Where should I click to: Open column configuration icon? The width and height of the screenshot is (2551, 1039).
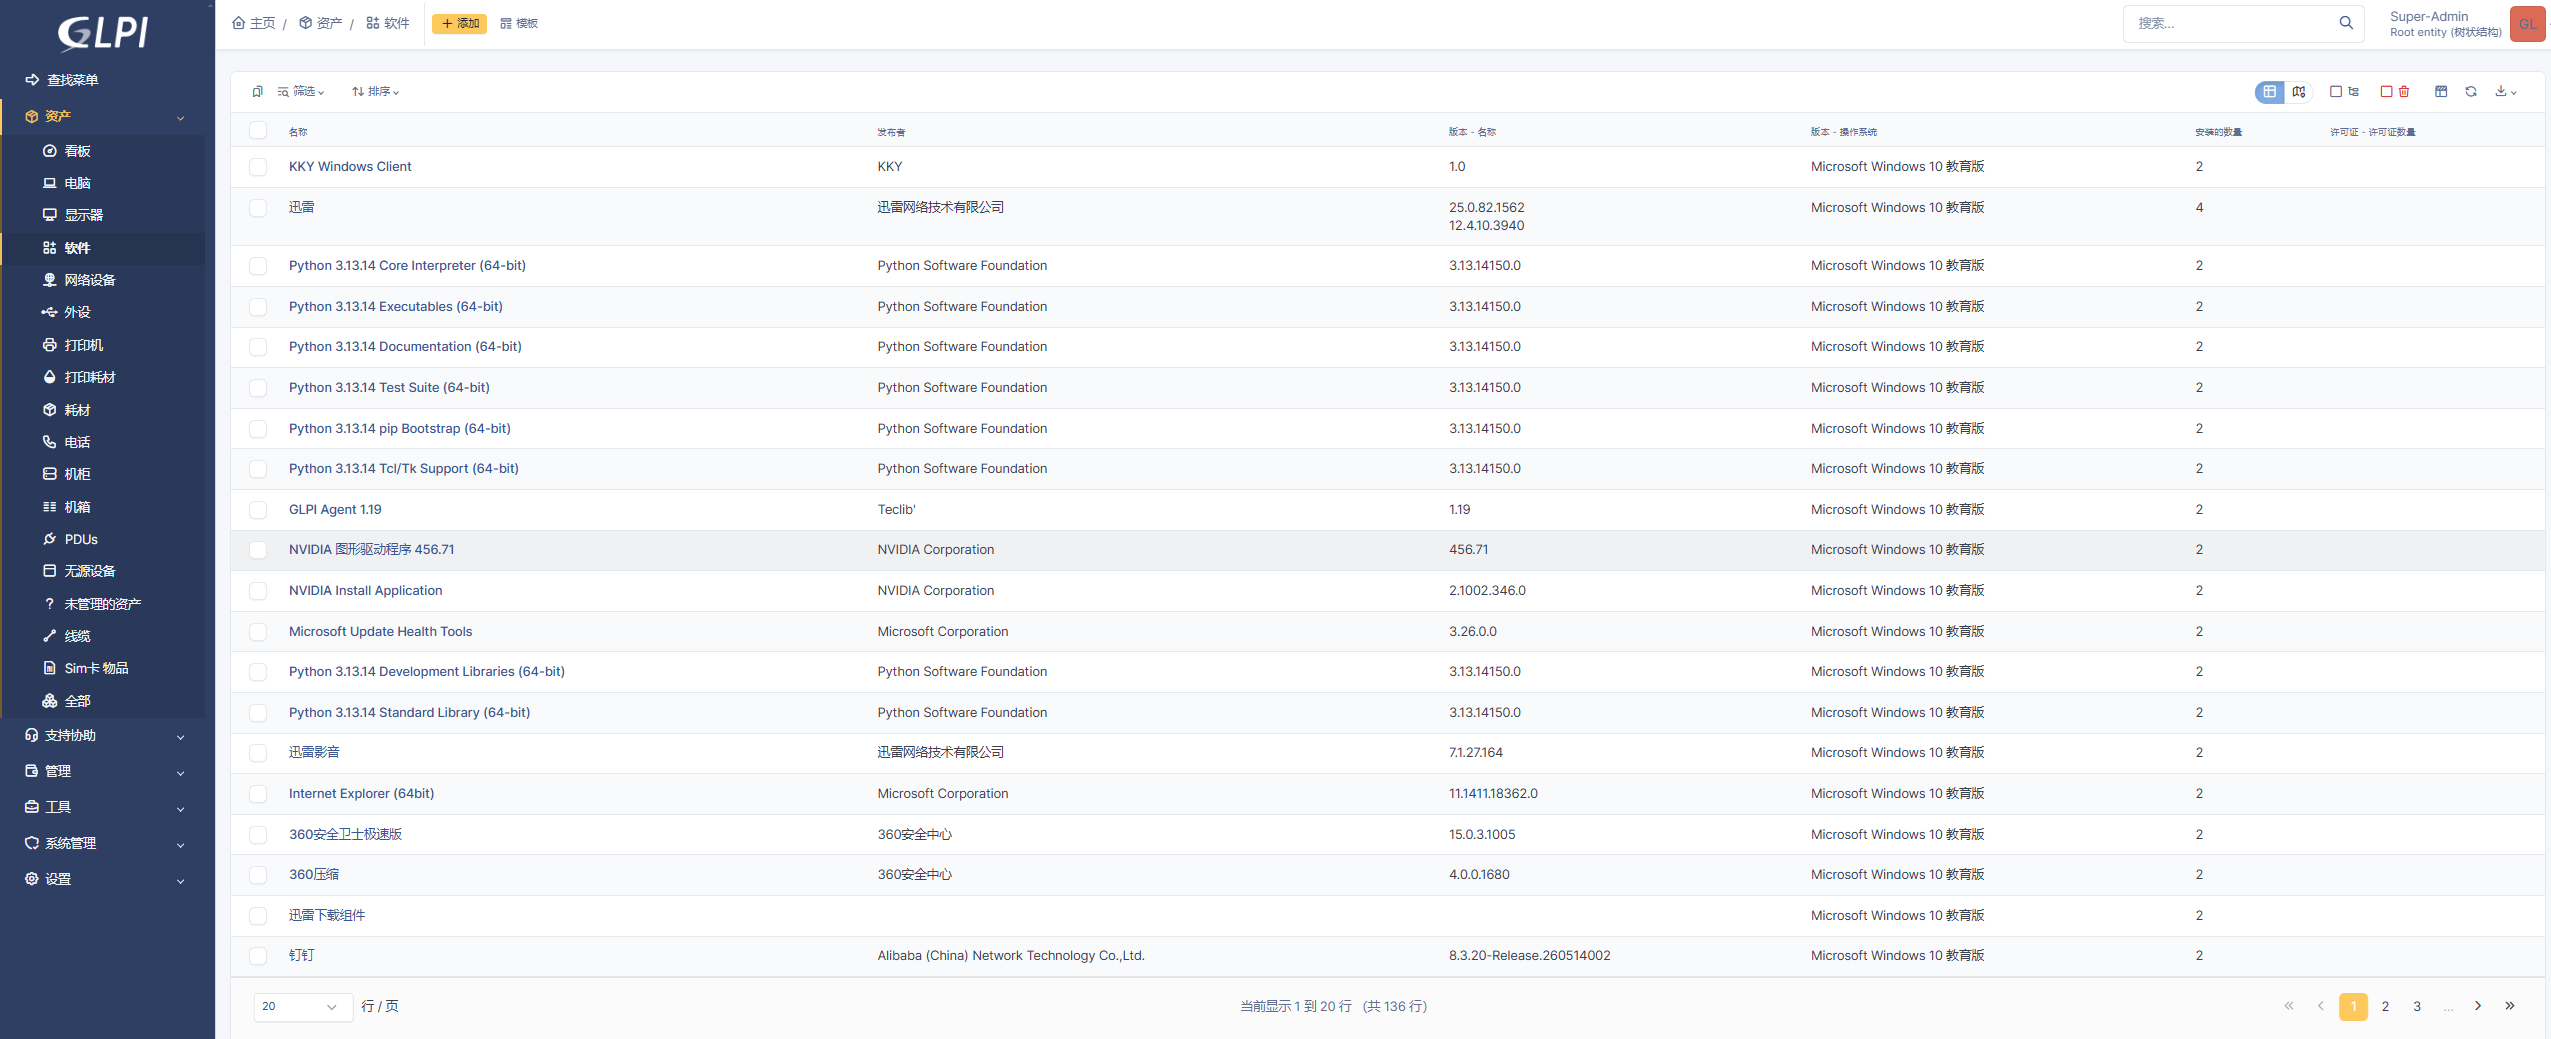(2441, 92)
